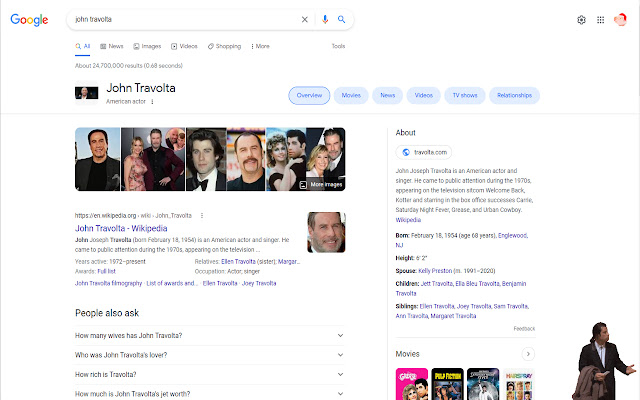Switch to the Videos search tab
640x400 pixels.
pyautogui.click(x=184, y=46)
